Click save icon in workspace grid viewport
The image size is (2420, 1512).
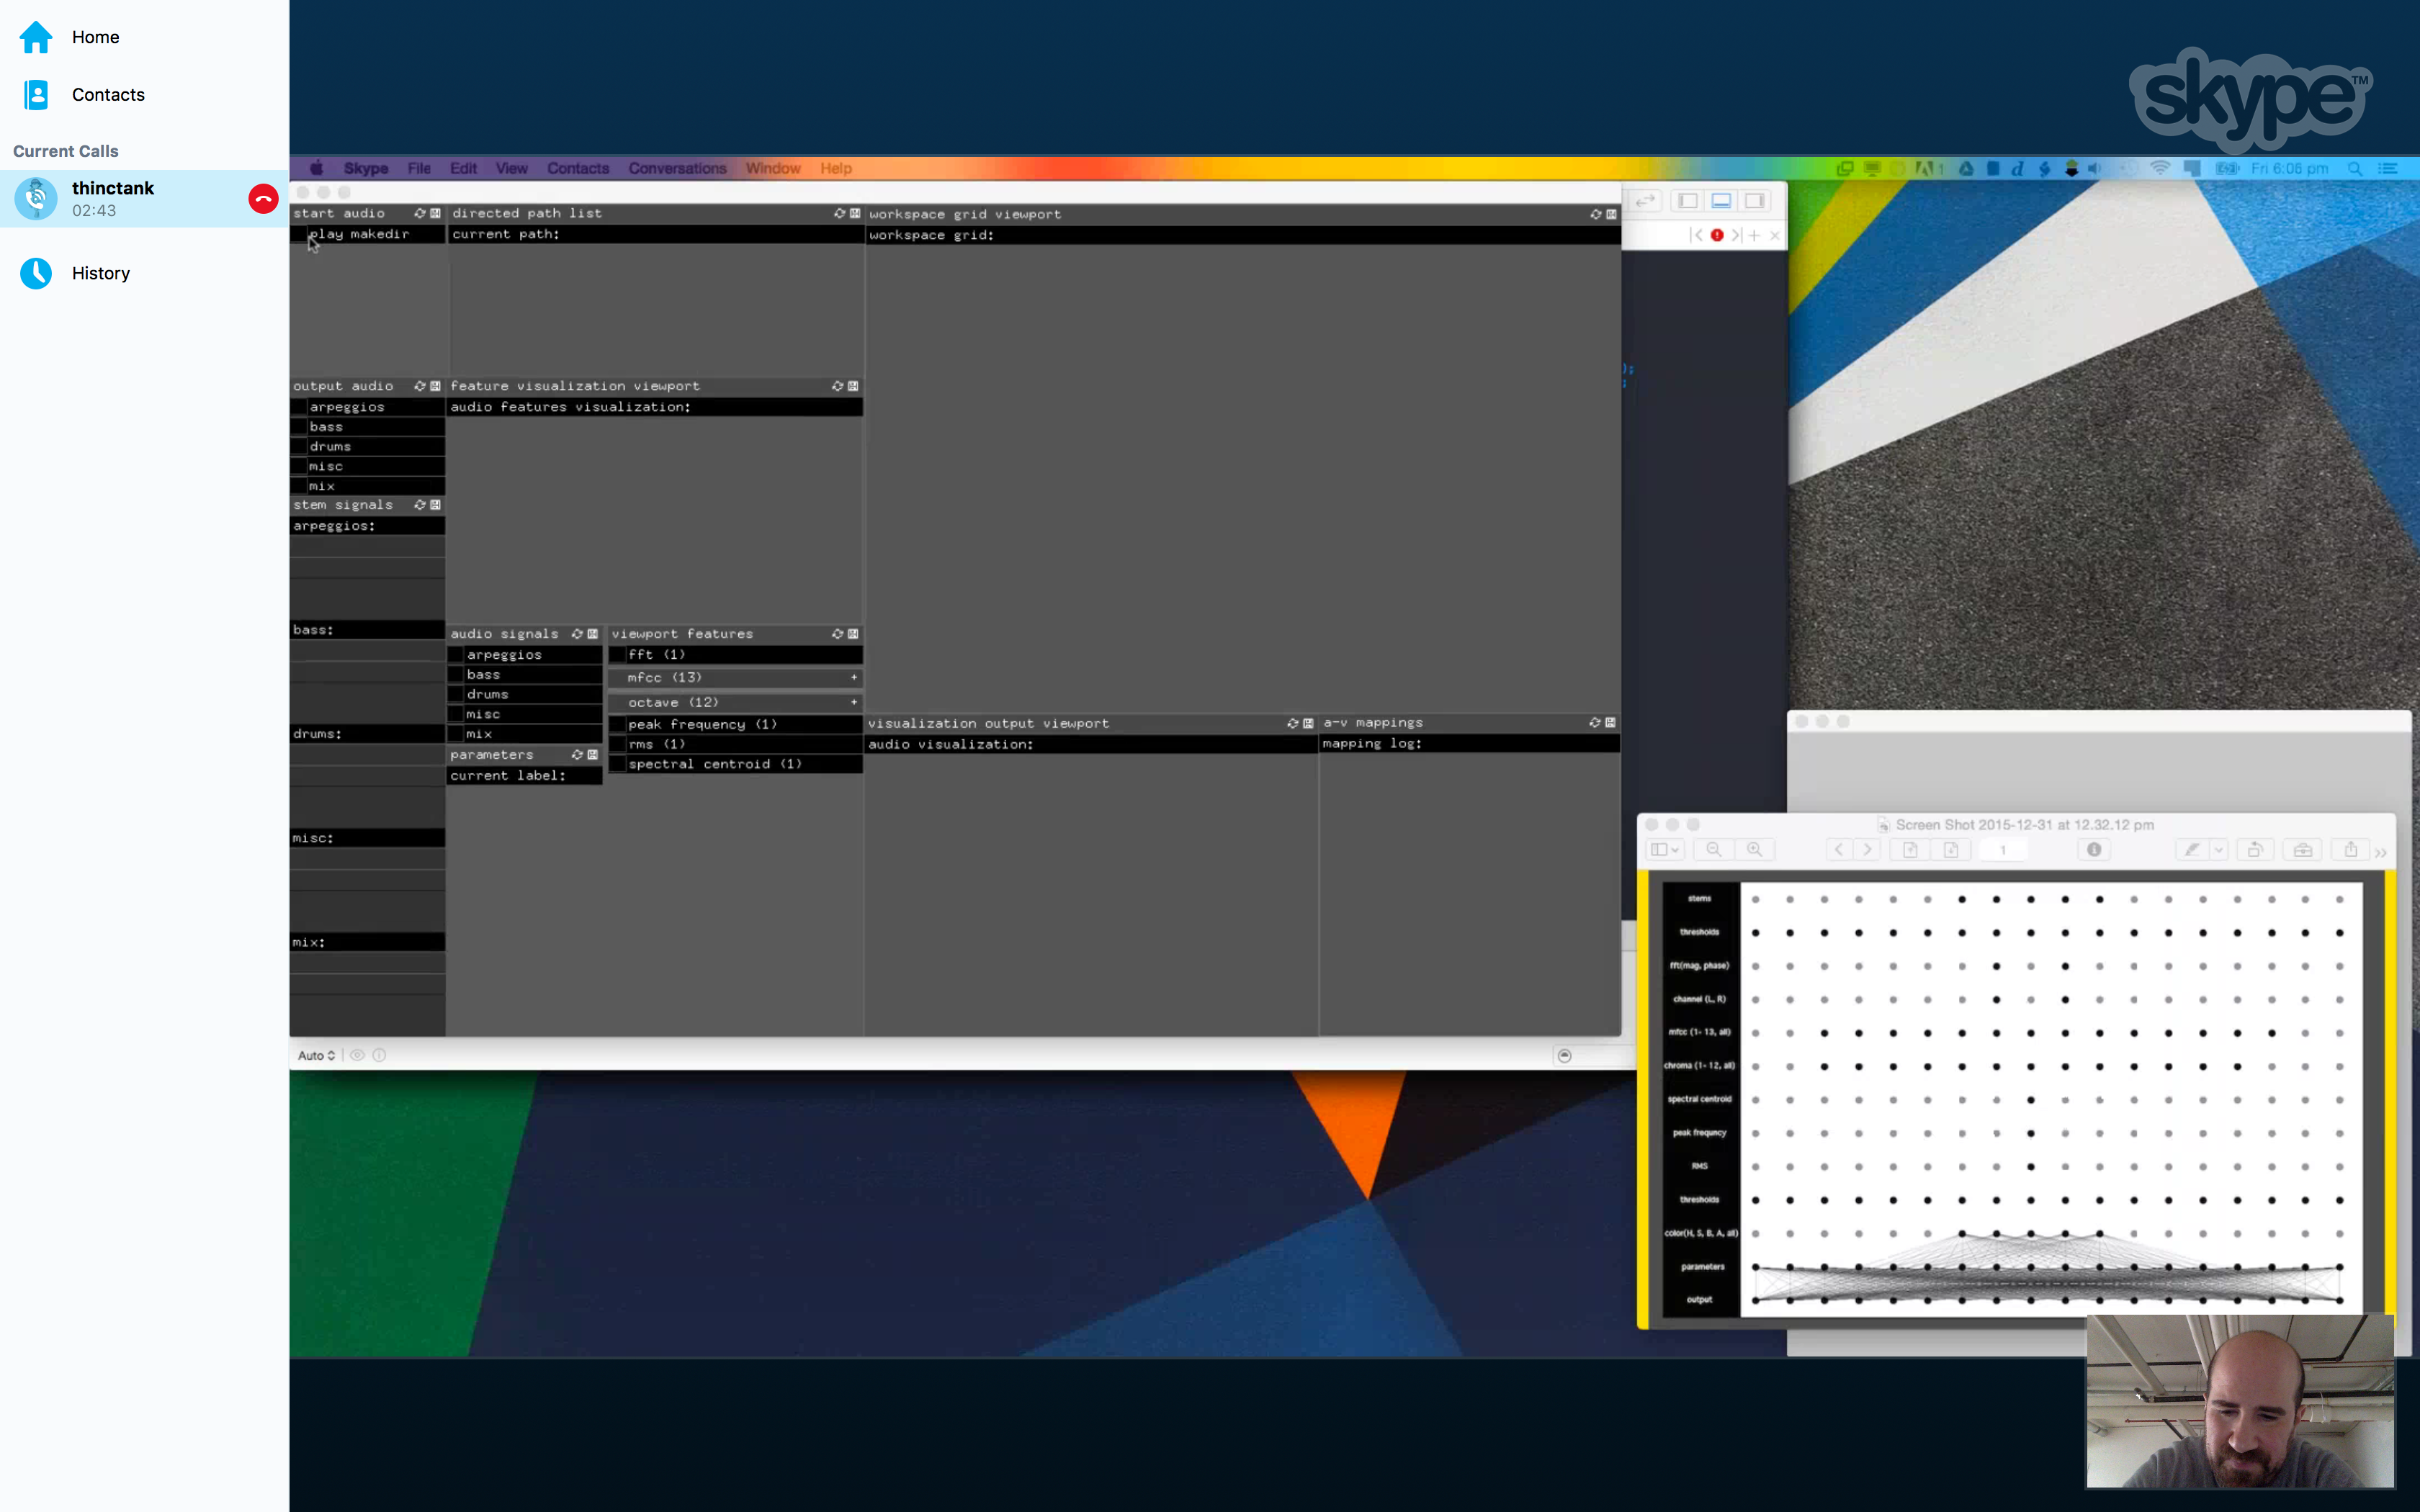1610,214
